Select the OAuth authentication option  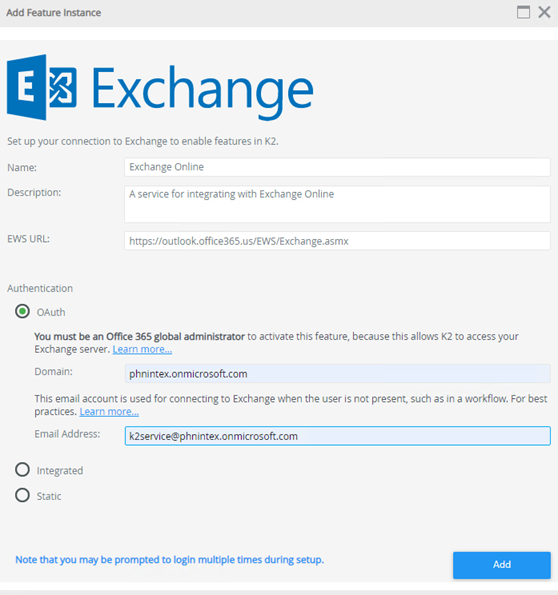click(22, 312)
